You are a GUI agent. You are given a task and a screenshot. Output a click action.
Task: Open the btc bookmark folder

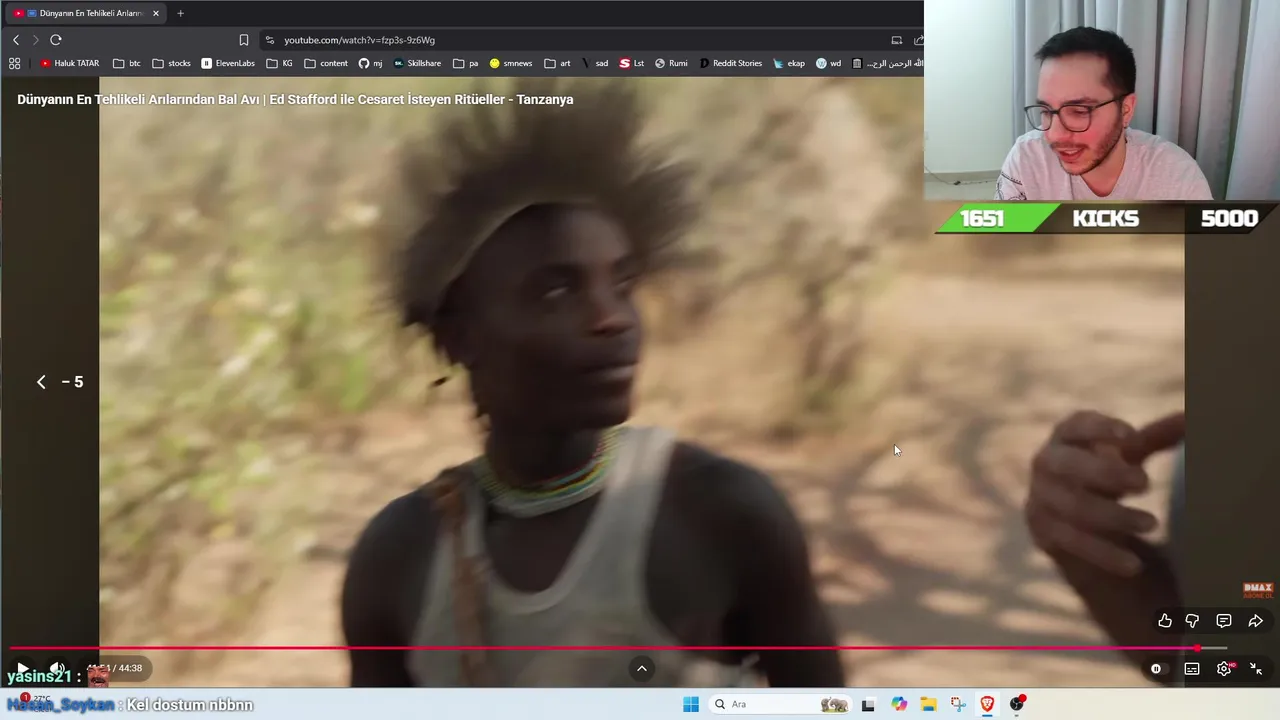(x=127, y=63)
